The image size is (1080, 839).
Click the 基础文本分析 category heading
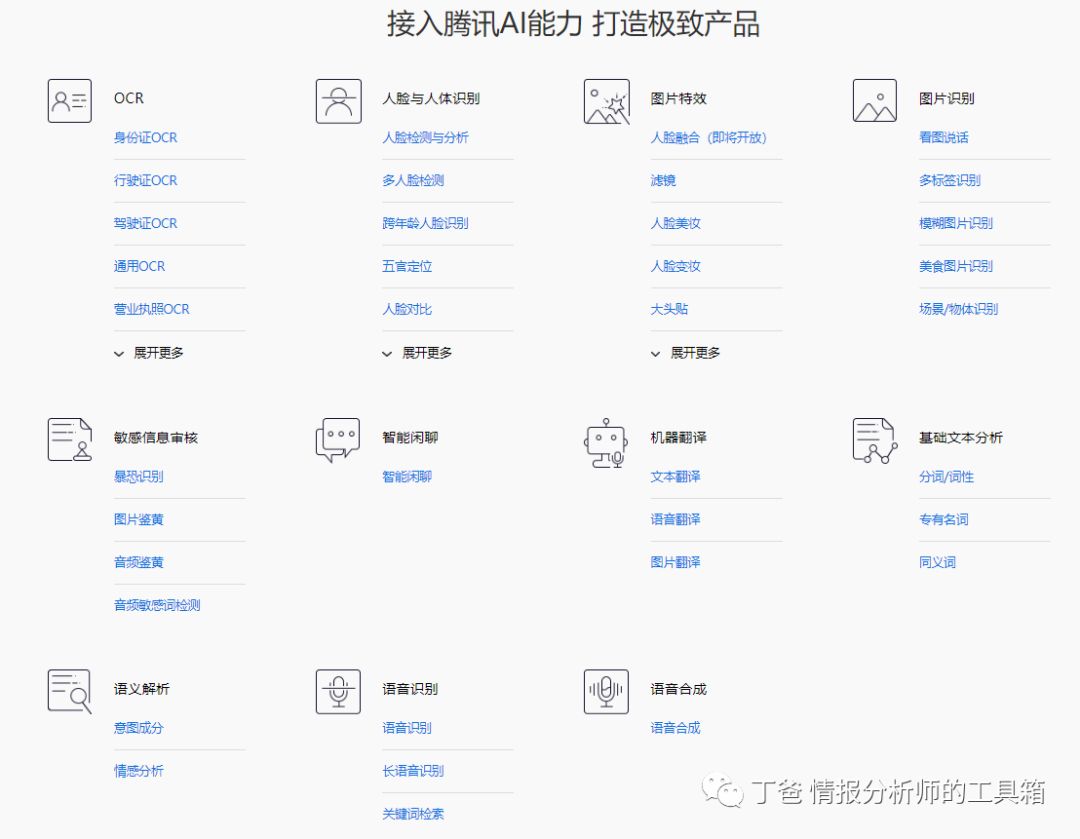[961, 437]
